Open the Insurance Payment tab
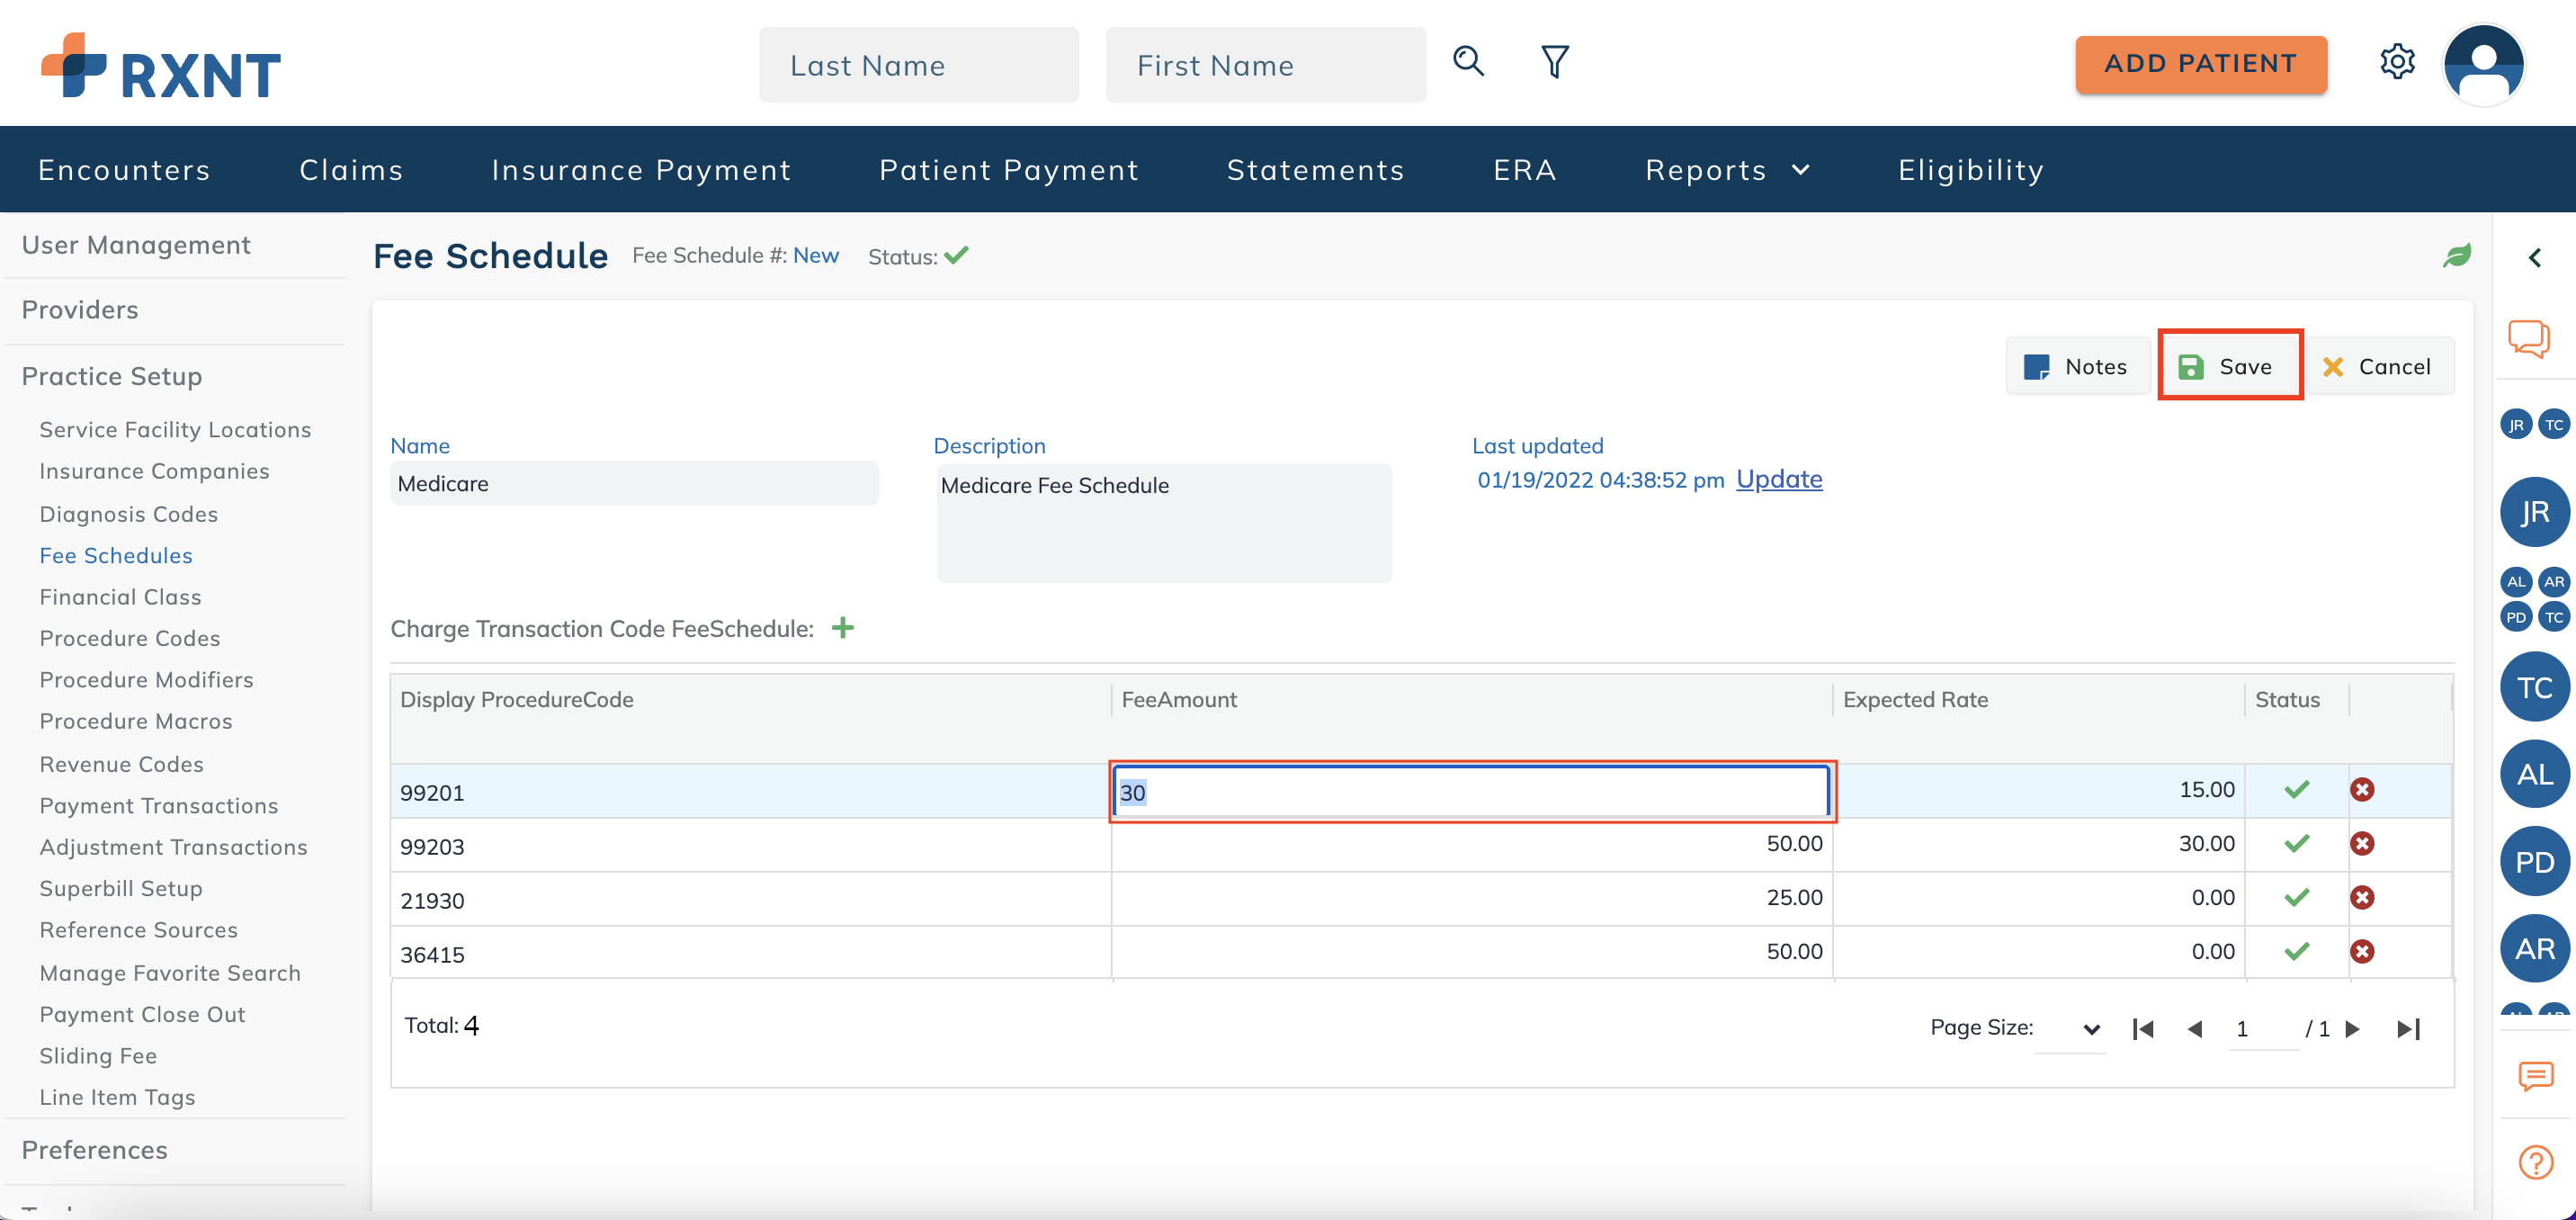This screenshot has height=1220, width=2576. coord(641,170)
